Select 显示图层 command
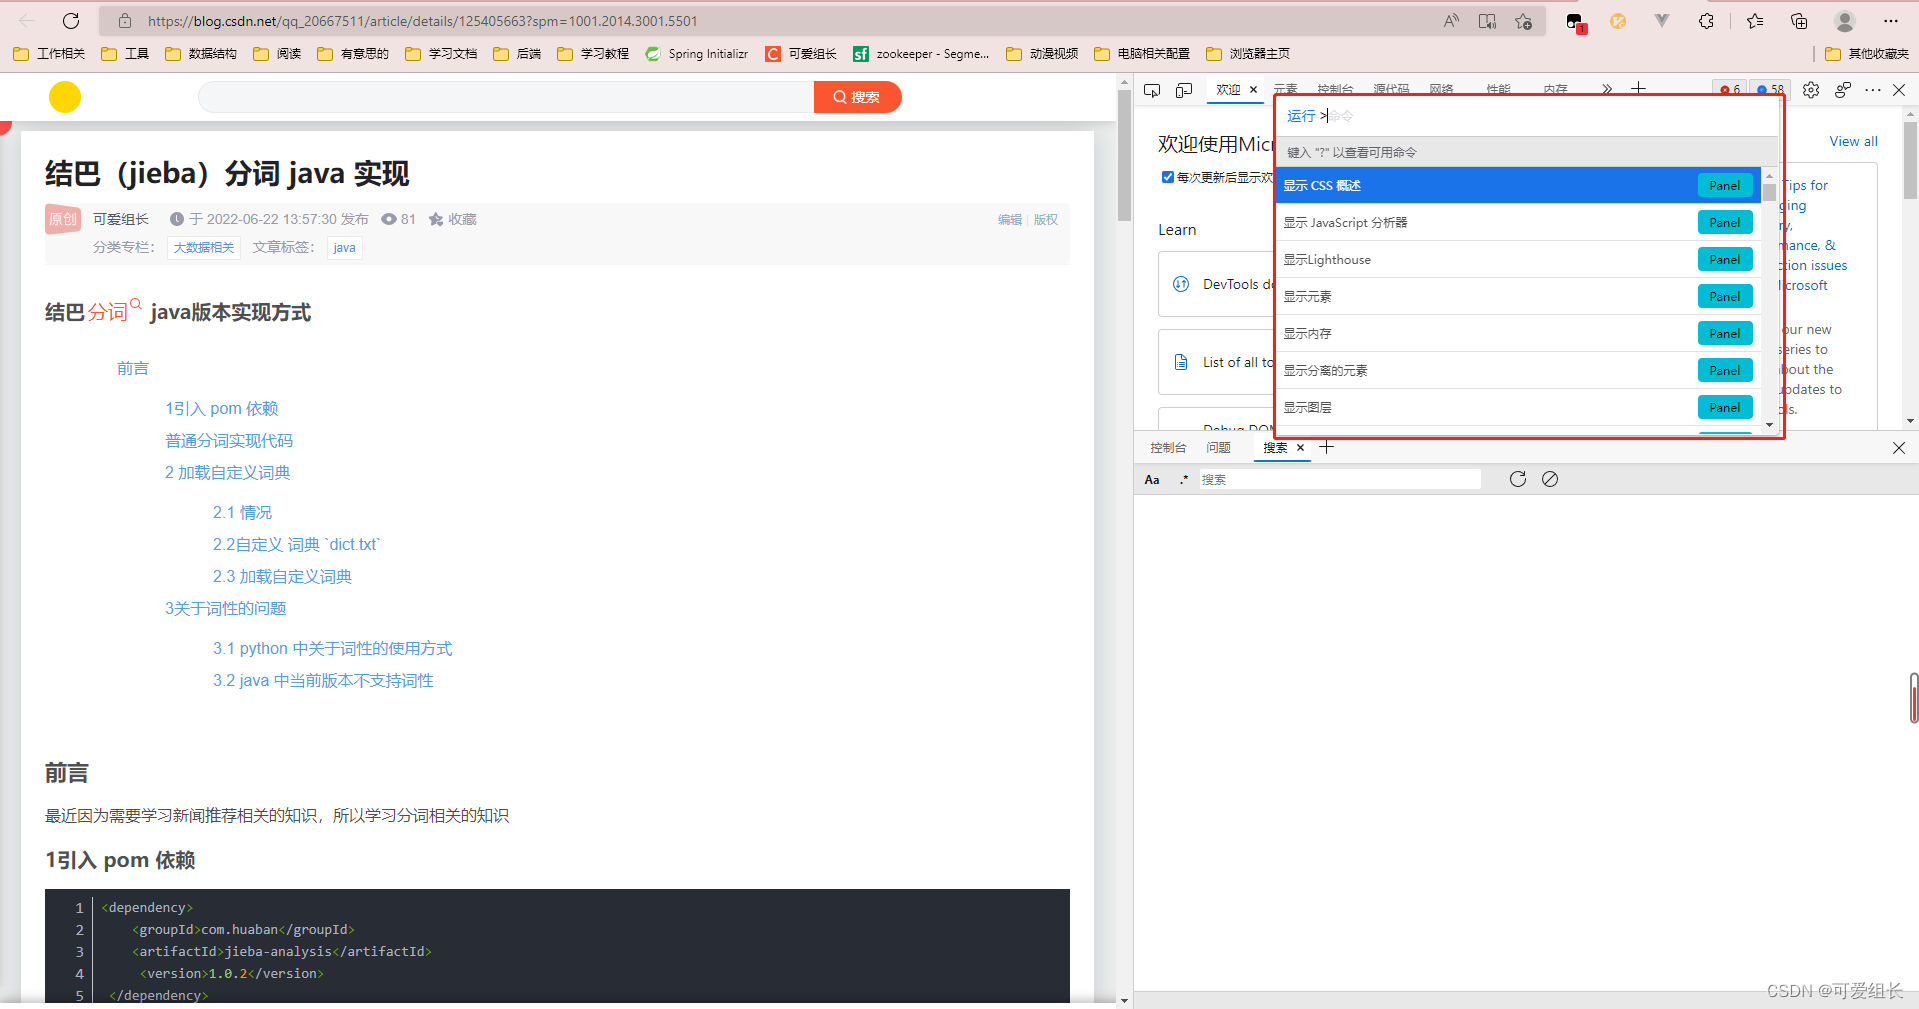Screen dimensions: 1919x1009 coord(1518,407)
